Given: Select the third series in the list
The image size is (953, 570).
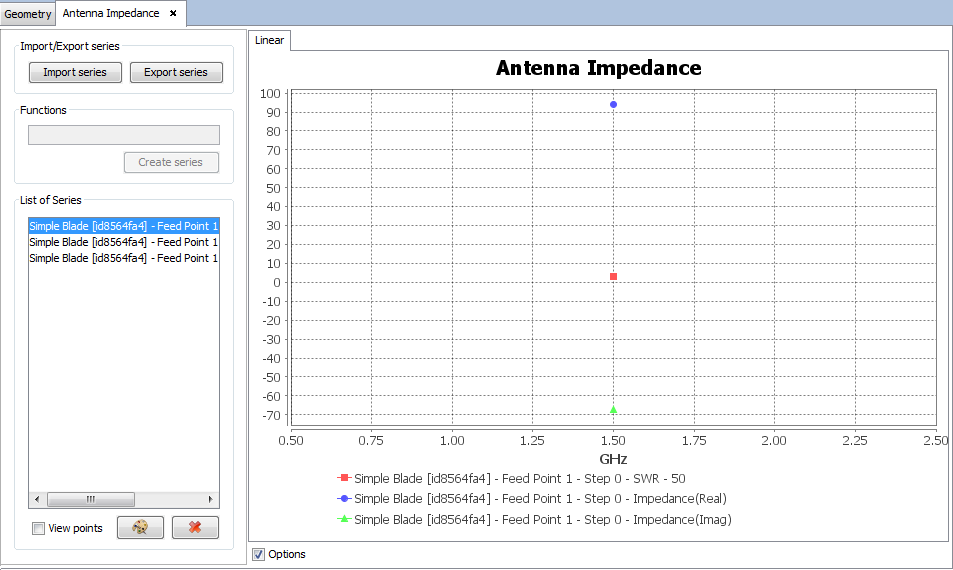Looking at the screenshot, I should click(x=123, y=258).
